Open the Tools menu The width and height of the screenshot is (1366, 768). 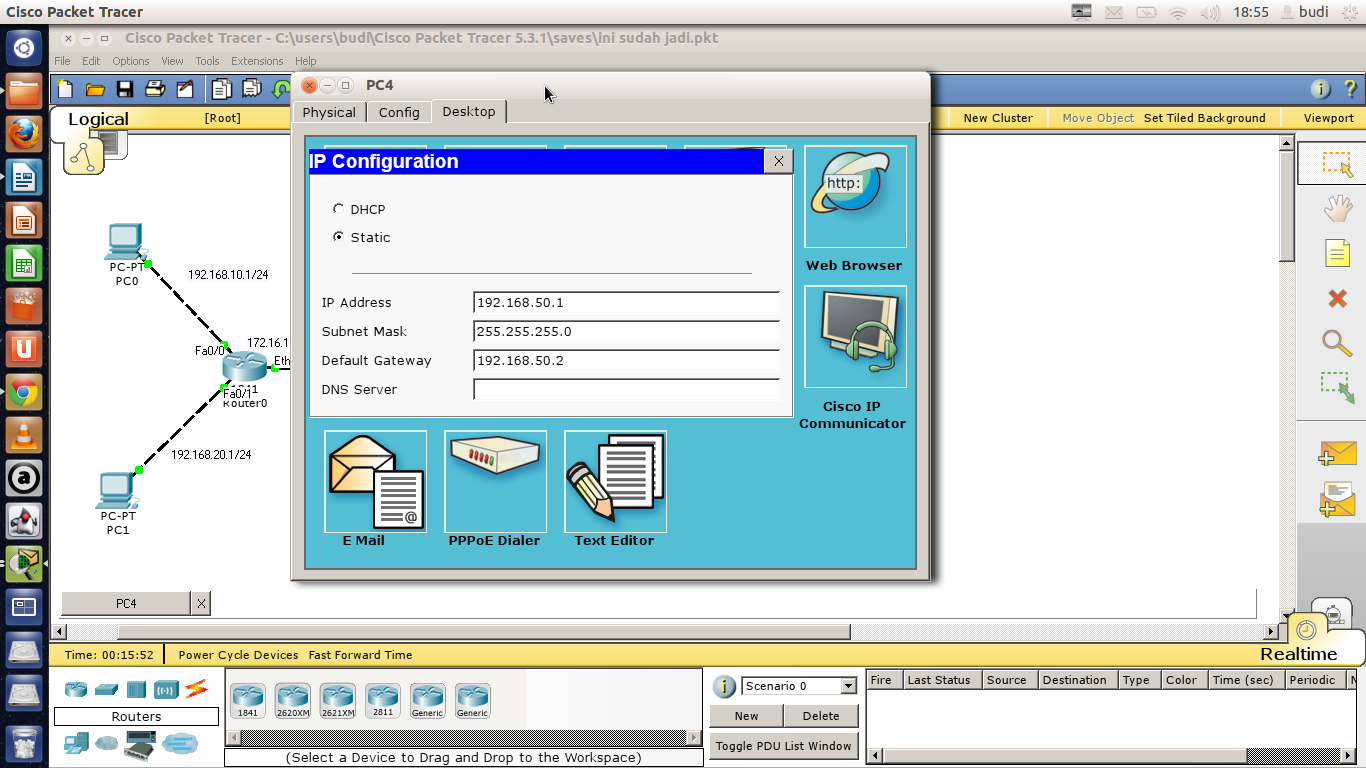point(207,61)
